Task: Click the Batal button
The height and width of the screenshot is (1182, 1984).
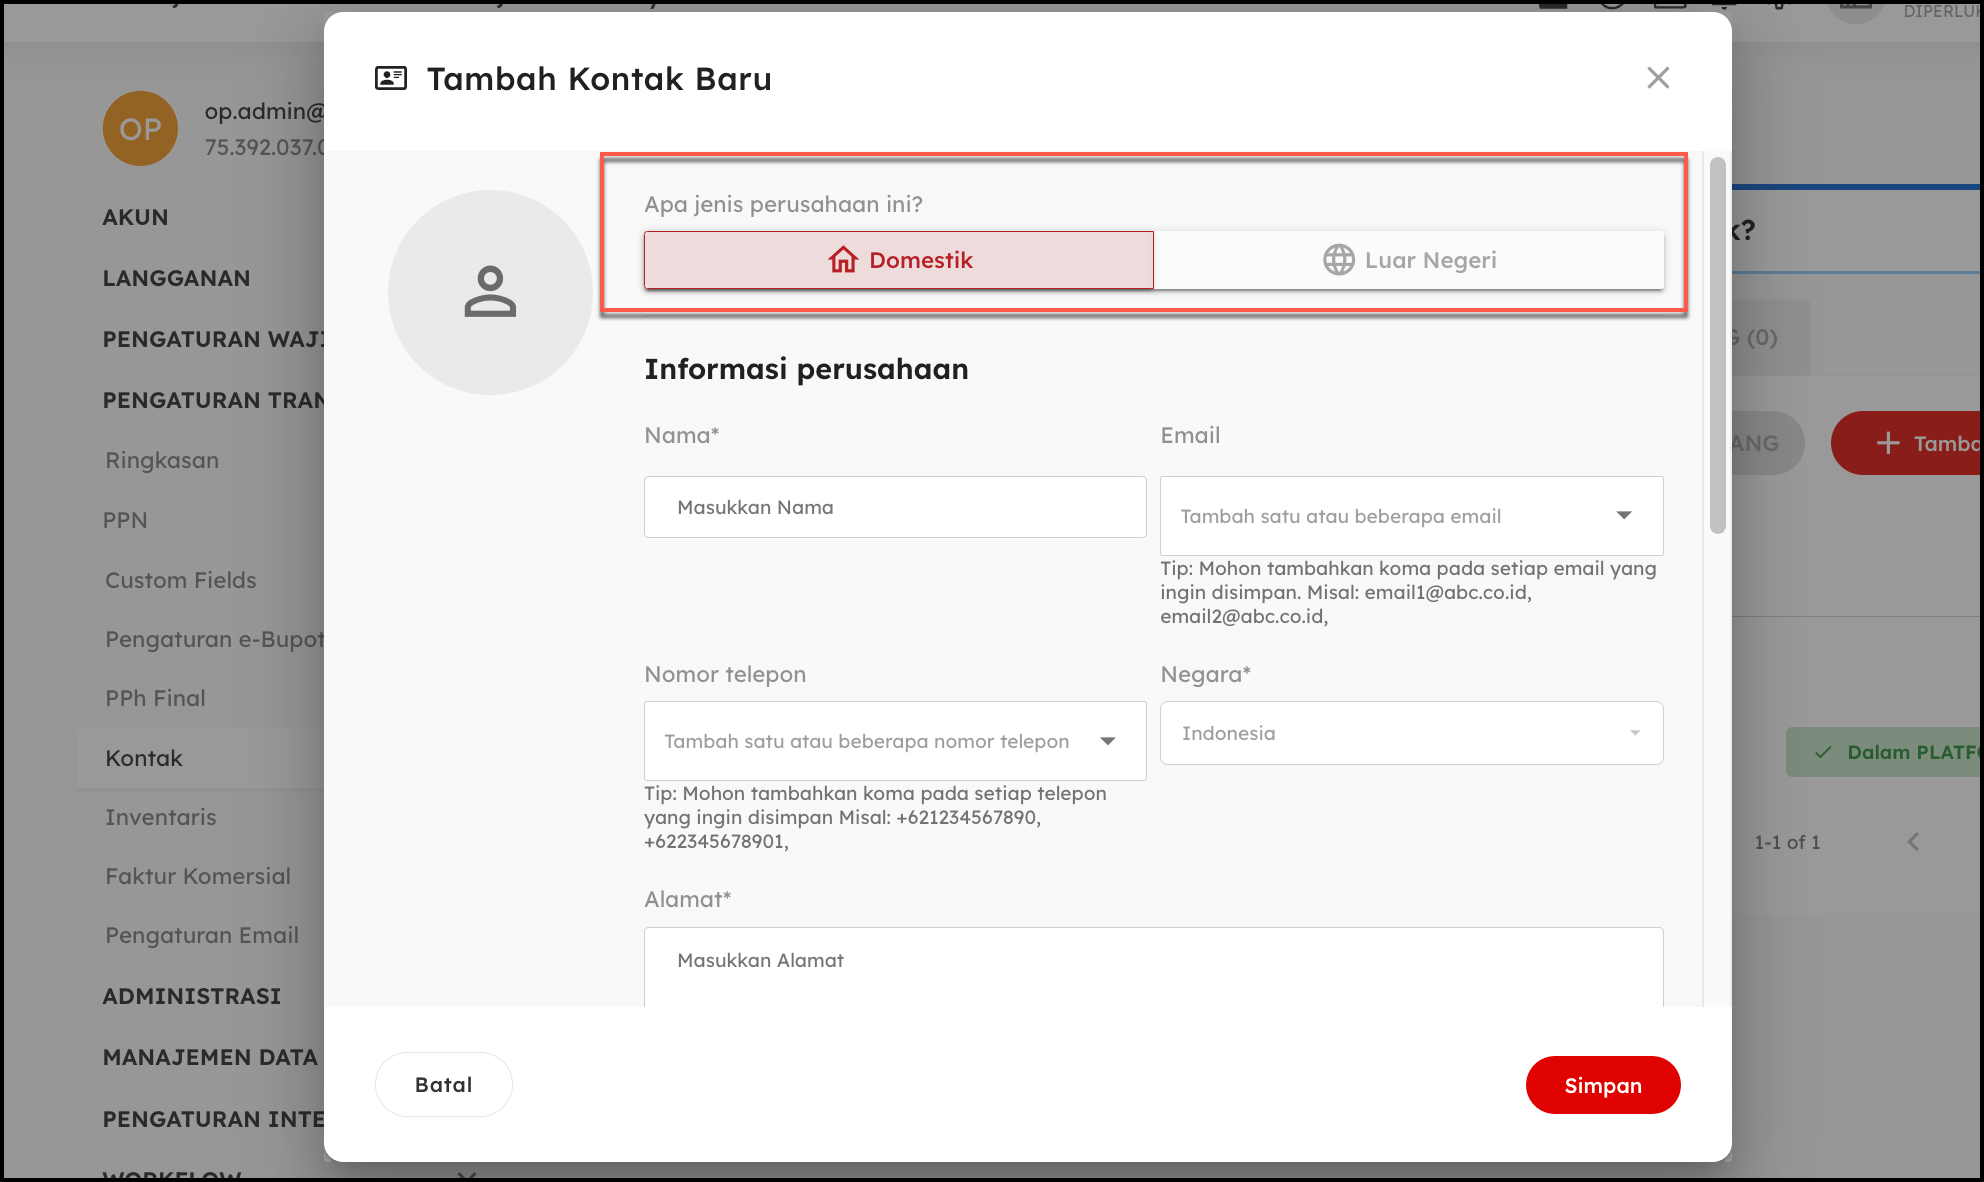Action: click(x=443, y=1084)
